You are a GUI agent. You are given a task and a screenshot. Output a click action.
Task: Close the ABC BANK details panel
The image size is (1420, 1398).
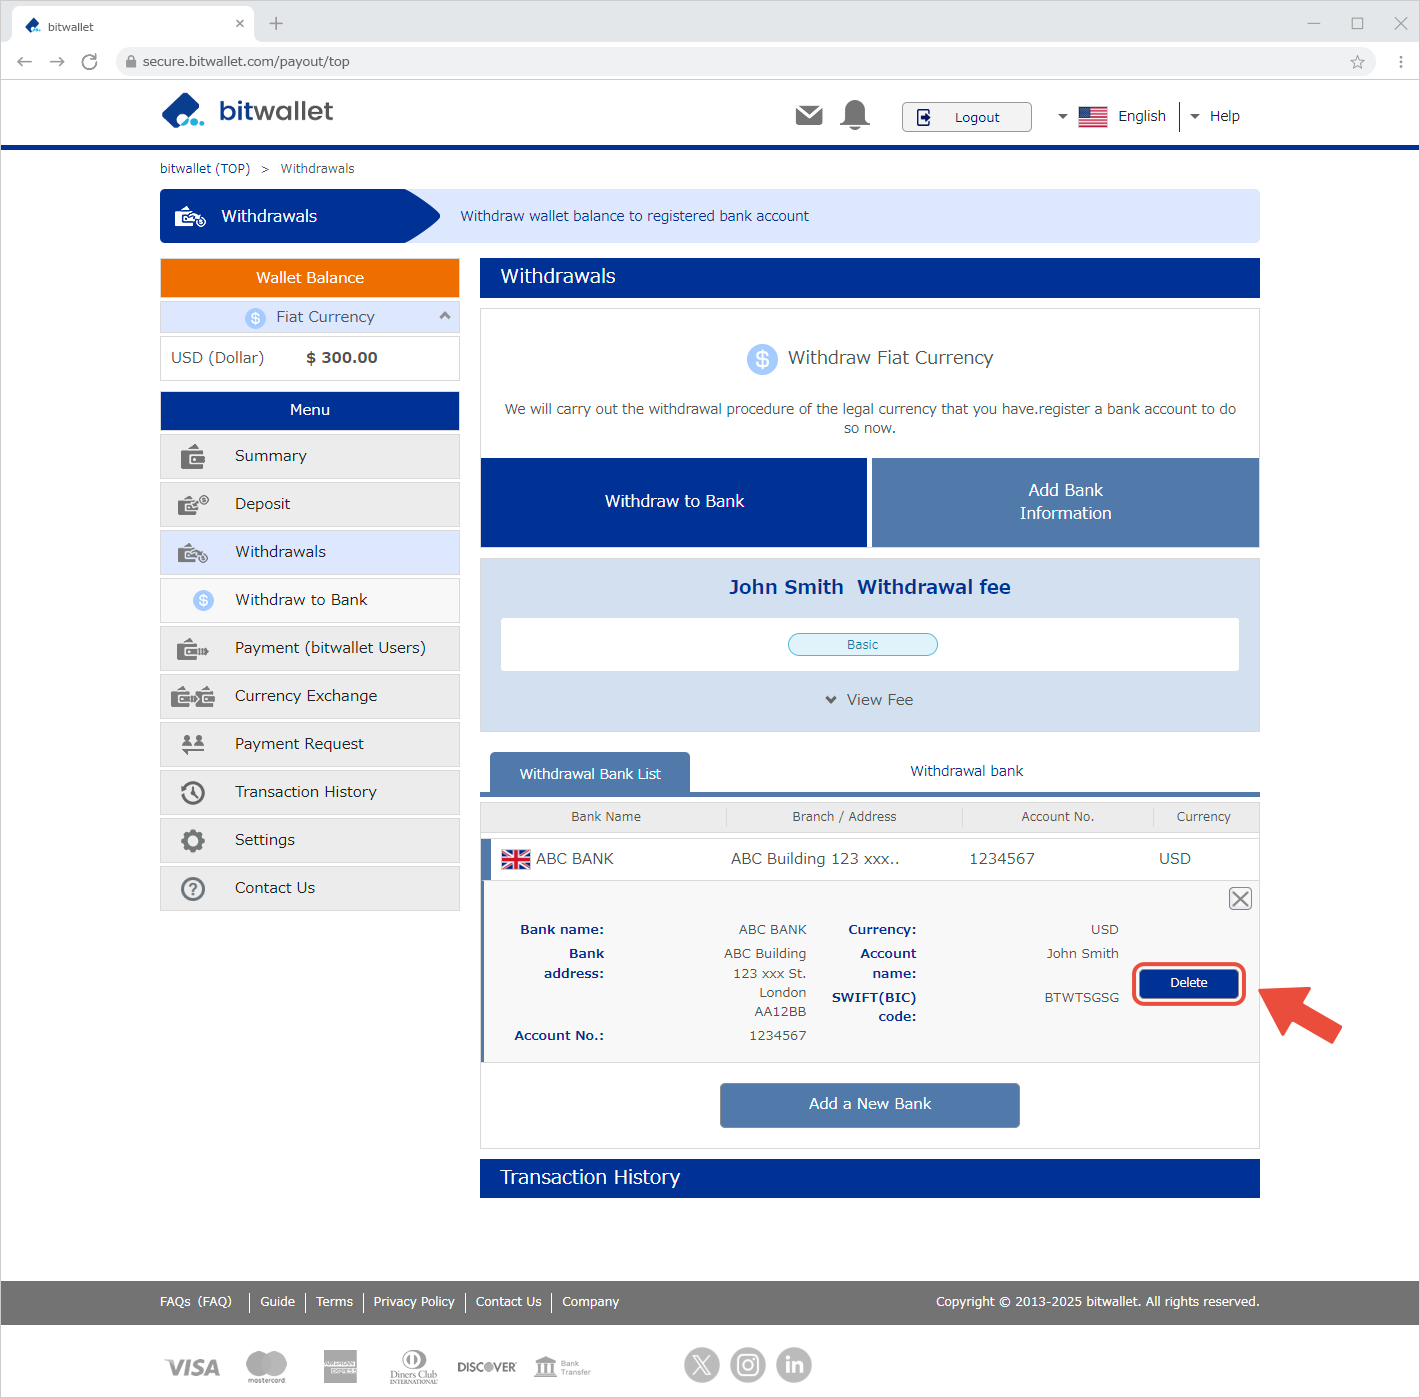[1240, 899]
